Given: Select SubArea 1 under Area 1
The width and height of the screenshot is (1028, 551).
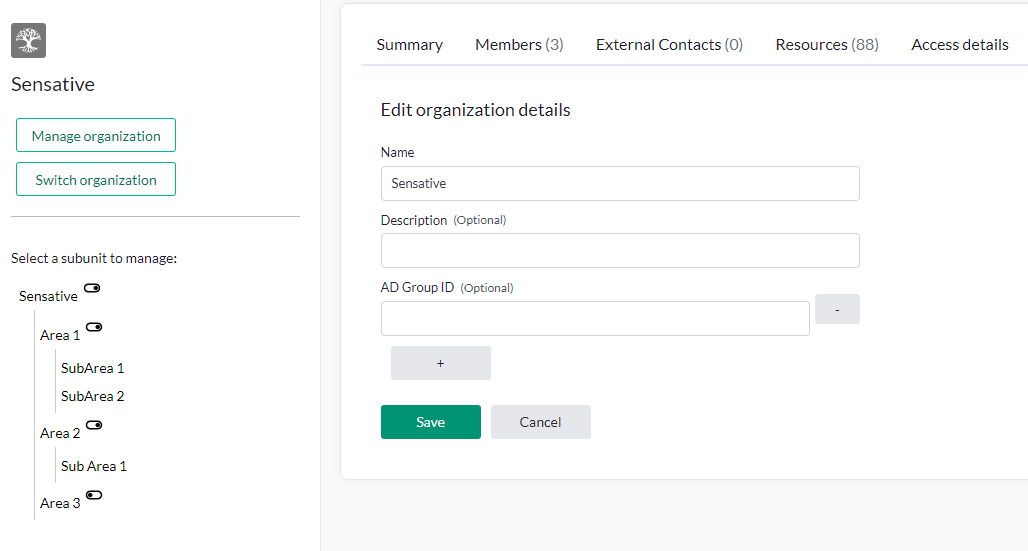Looking at the screenshot, I should [x=92, y=368].
